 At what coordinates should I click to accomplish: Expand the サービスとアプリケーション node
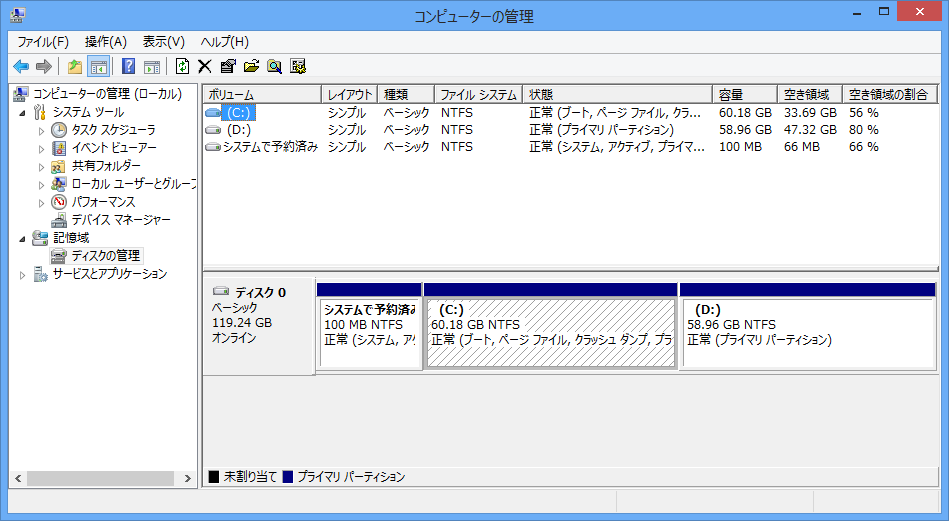(x=22, y=275)
